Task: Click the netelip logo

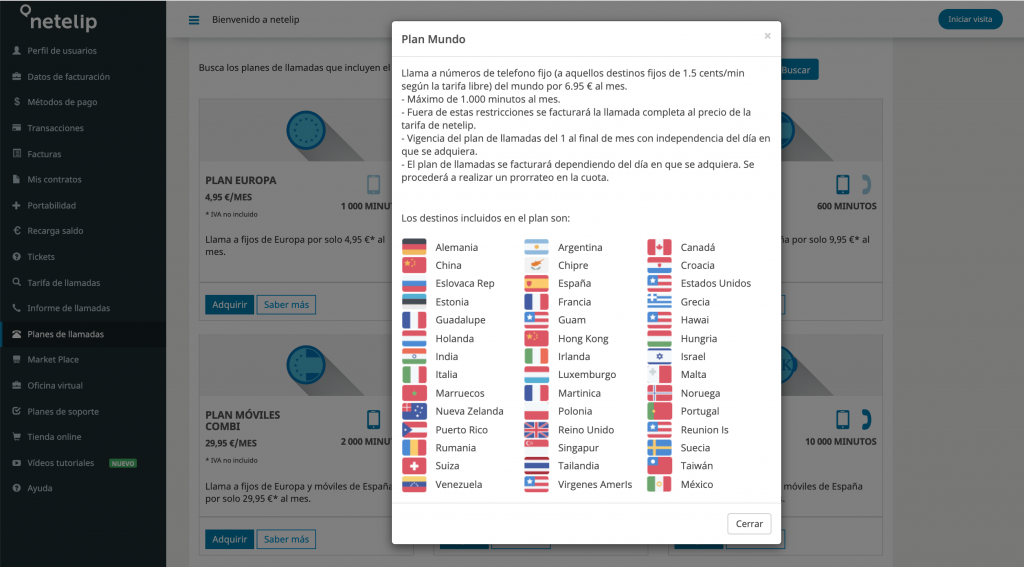Action: [59, 19]
